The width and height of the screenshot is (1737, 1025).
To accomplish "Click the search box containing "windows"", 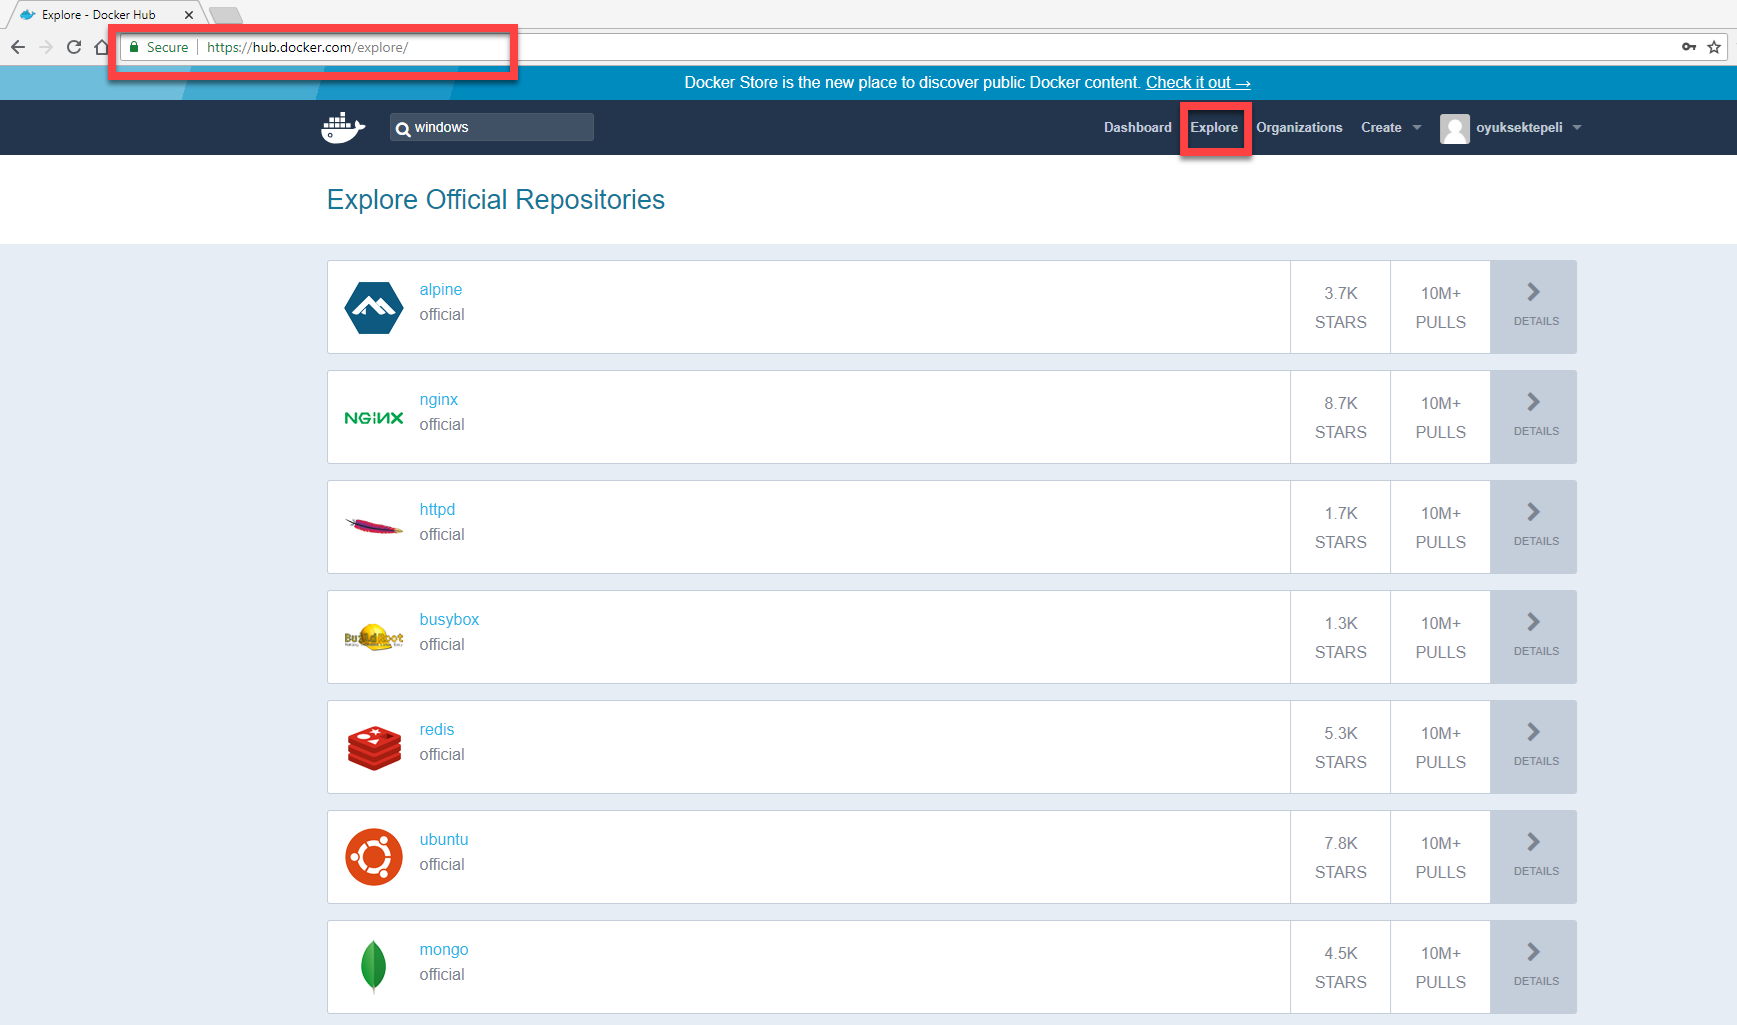I will [492, 128].
